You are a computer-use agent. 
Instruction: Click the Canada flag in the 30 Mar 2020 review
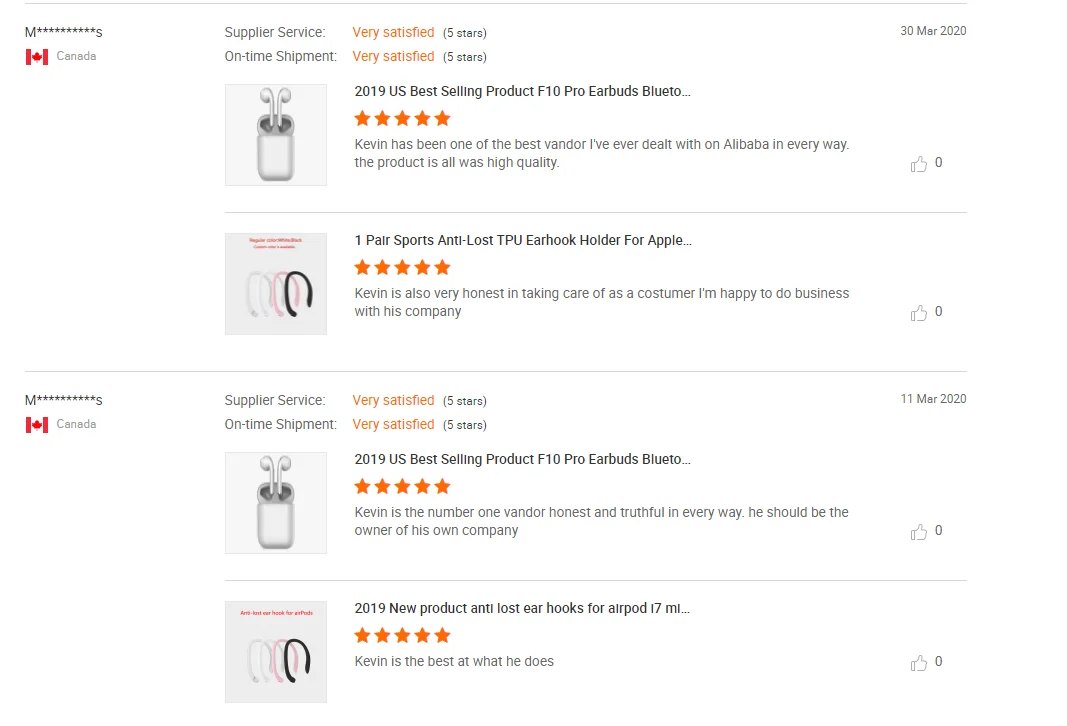point(37,57)
